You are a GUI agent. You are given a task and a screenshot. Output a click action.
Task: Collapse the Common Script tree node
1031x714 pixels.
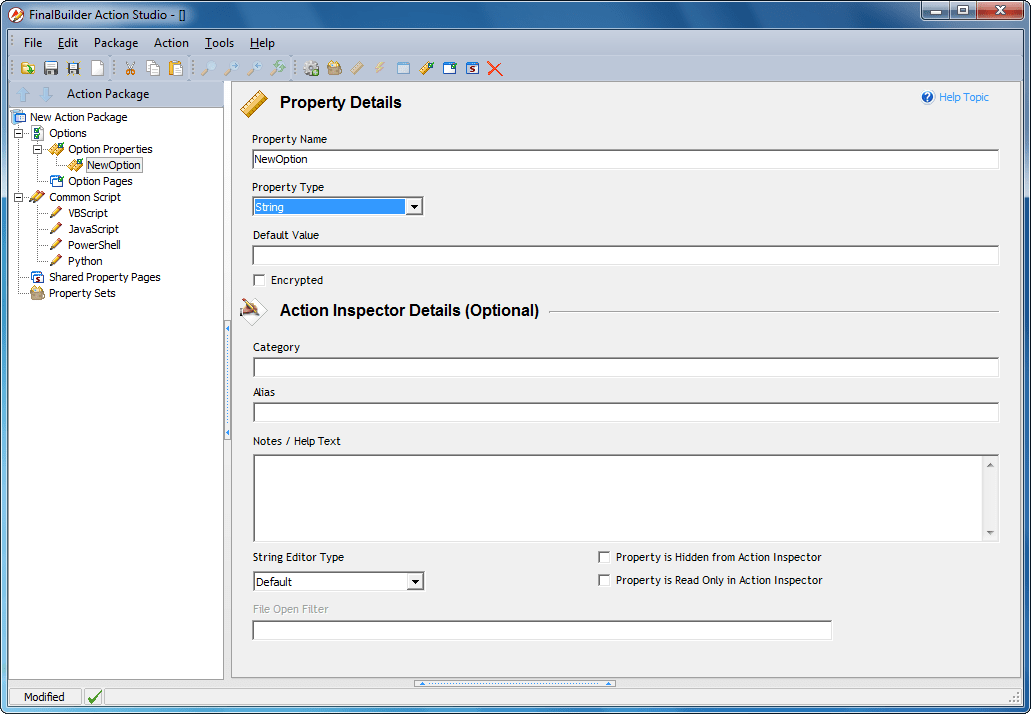pos(20,196)
